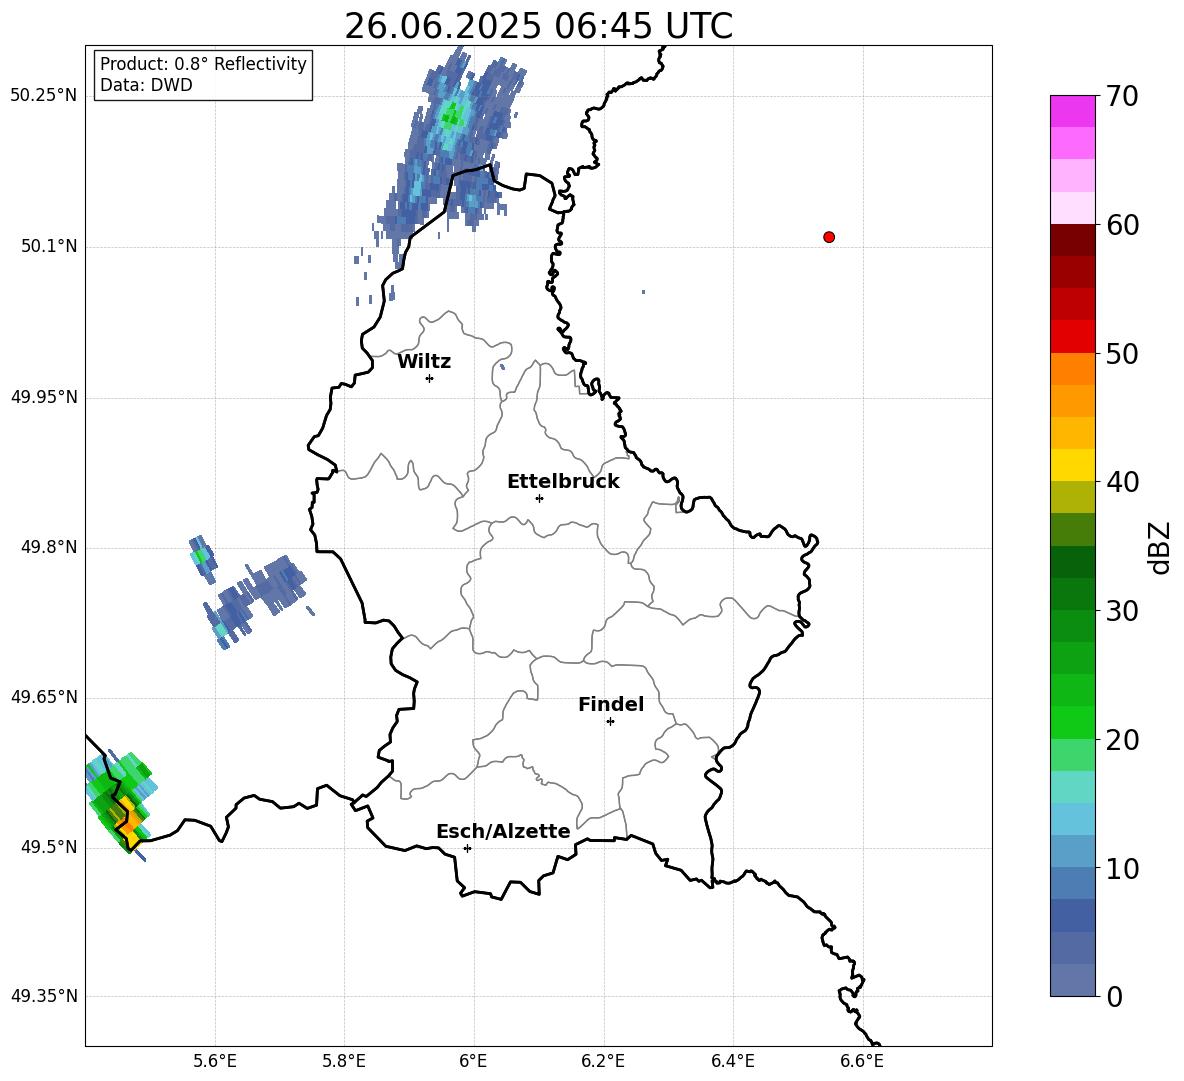Click the latitude label 50.25°N
Screen dimensions: 1184x1081
44,96
